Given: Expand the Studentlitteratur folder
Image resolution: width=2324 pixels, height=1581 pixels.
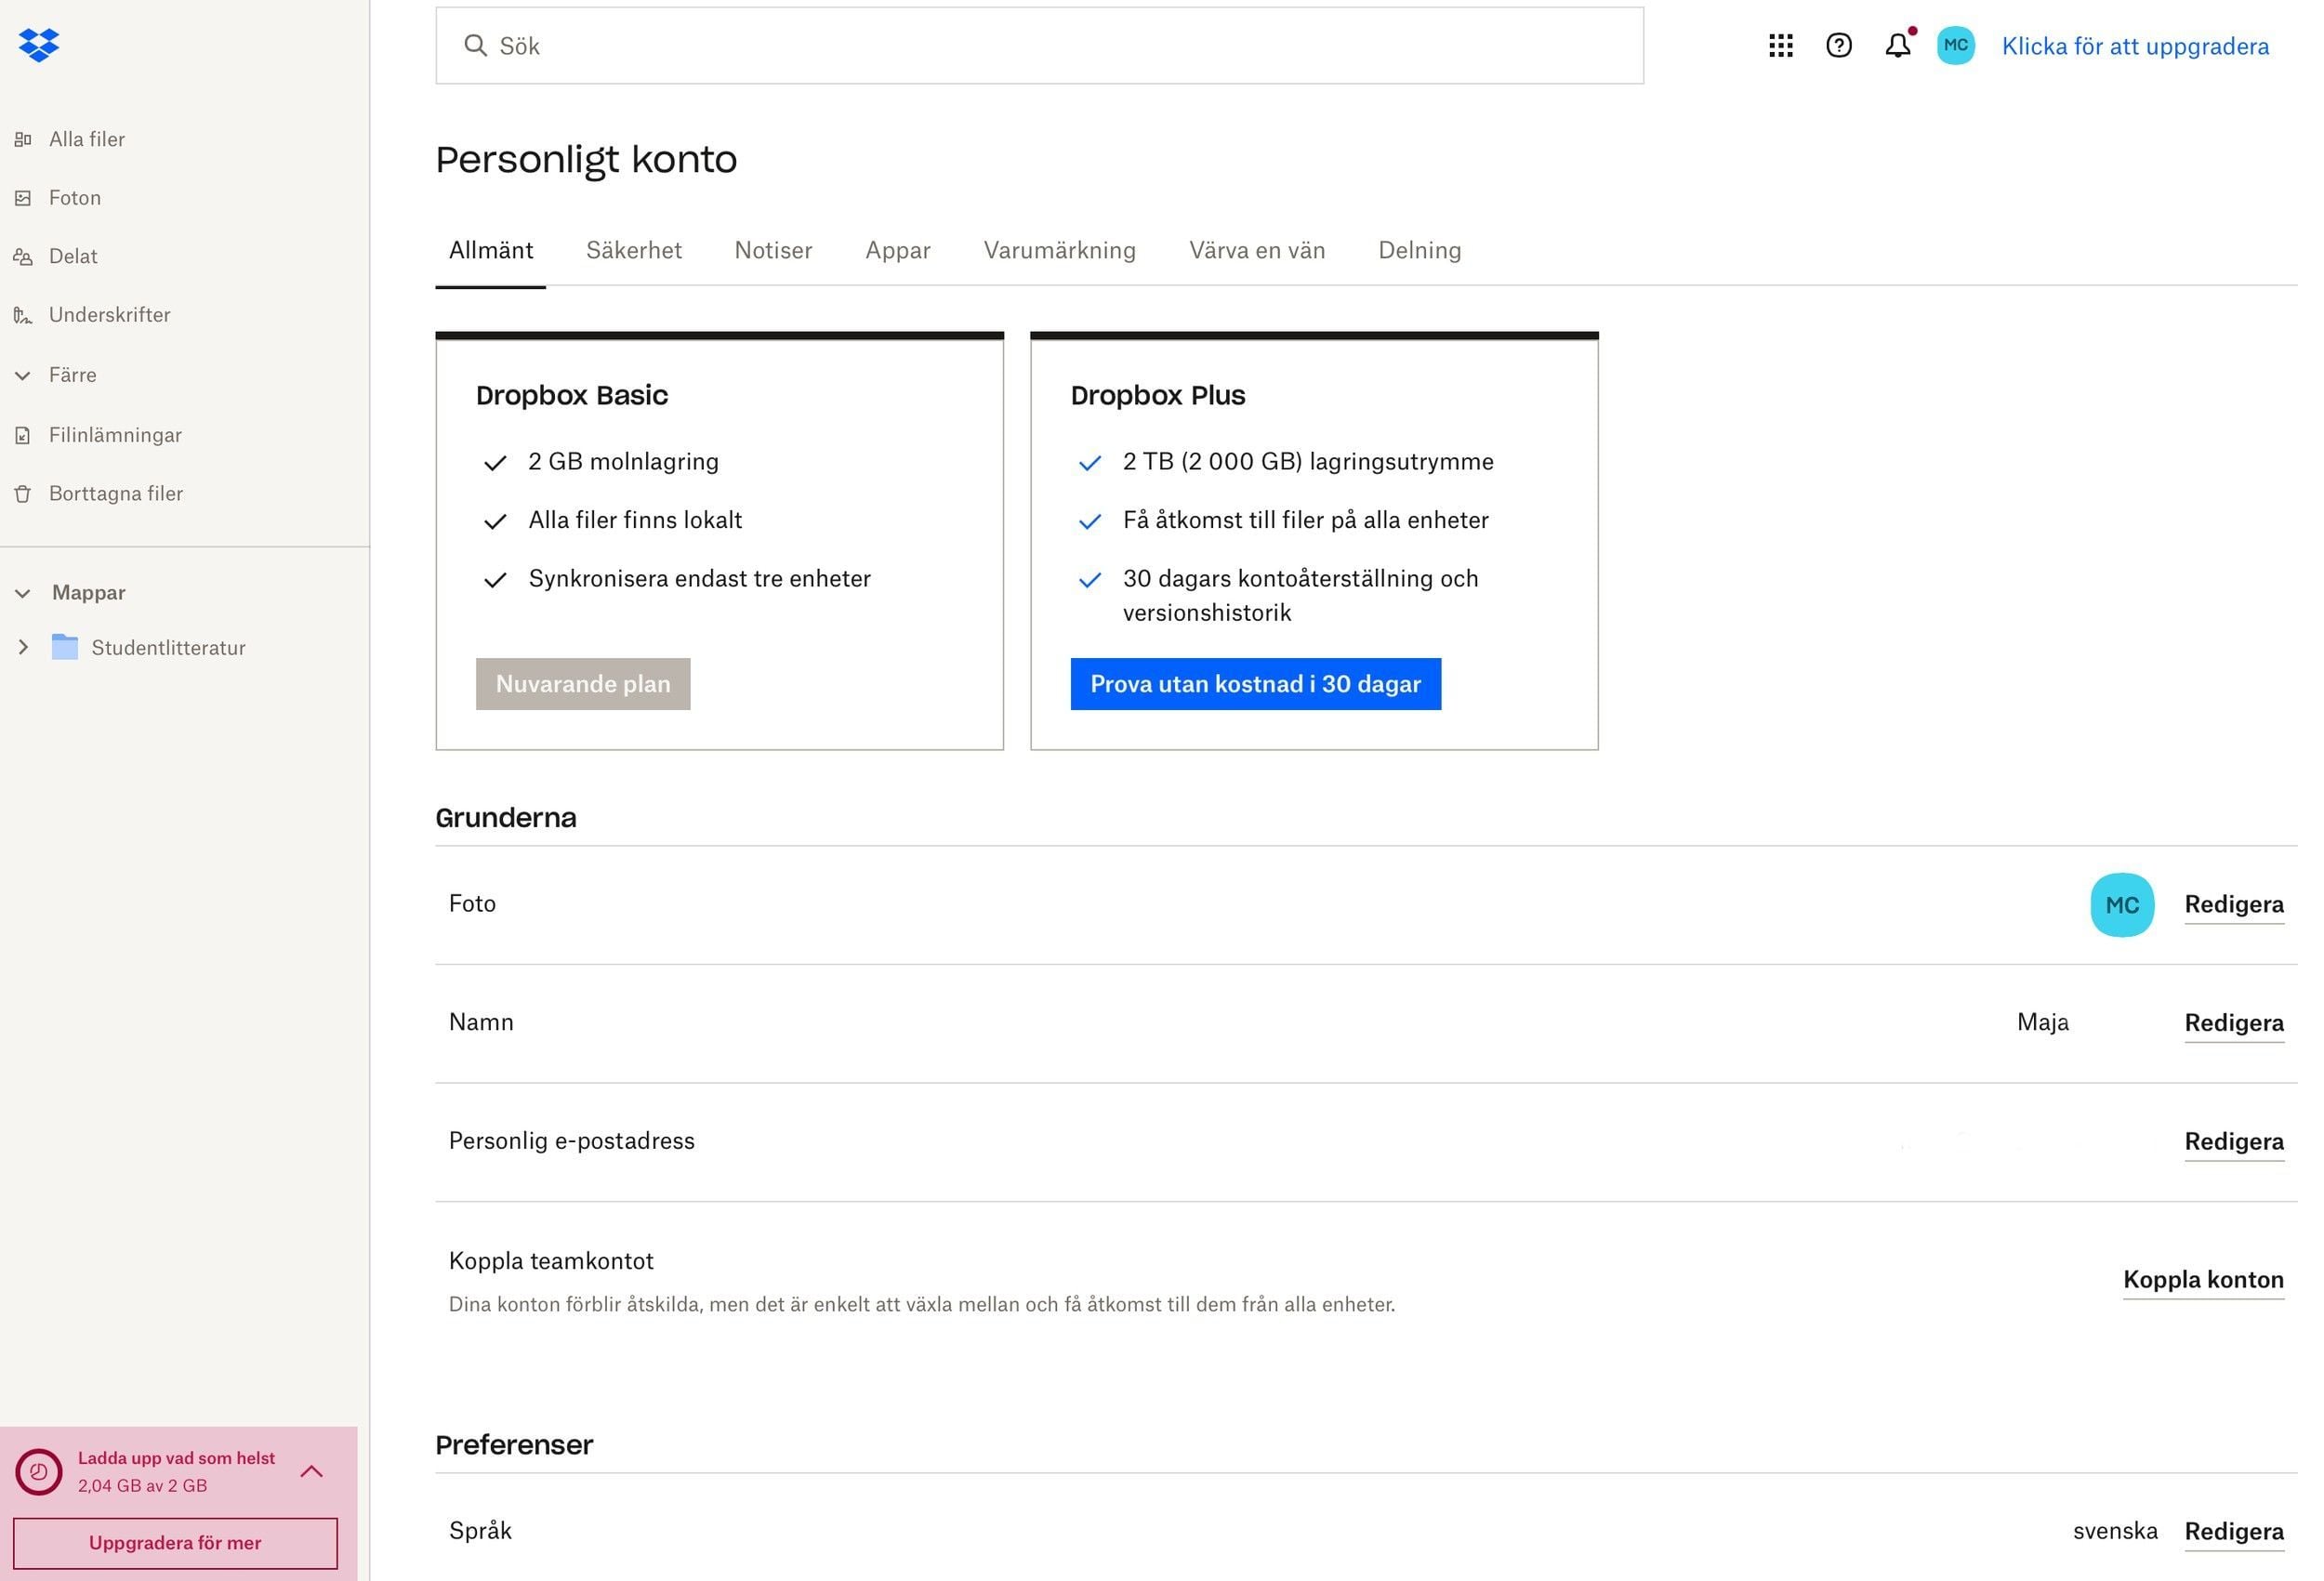Looking at the screenshot, I should (23, 648).
